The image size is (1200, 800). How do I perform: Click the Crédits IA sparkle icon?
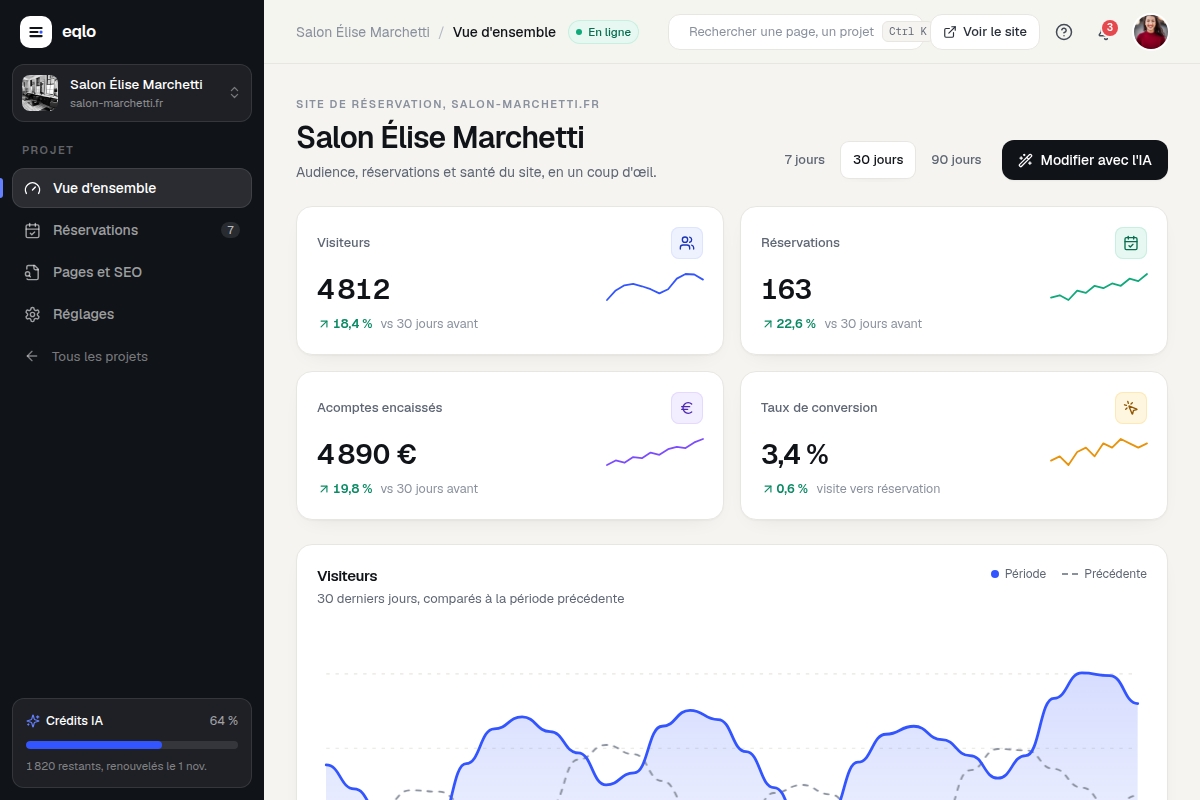point(33,721)
